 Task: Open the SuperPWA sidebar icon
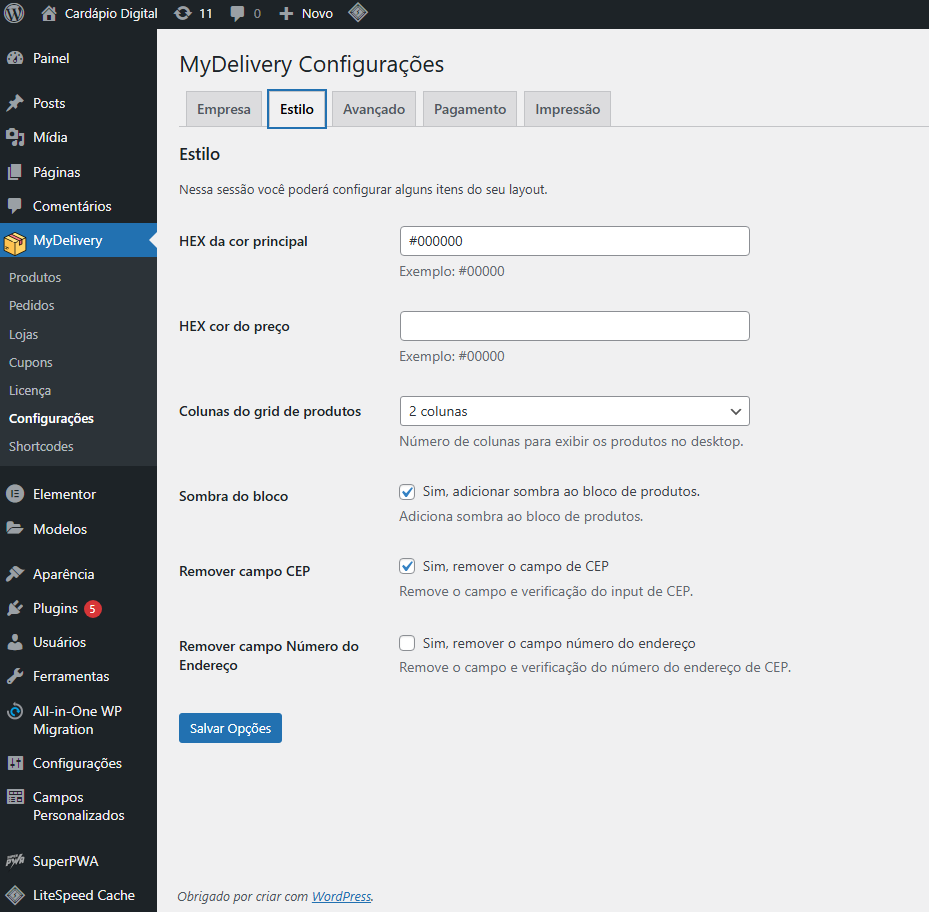[x=15, y=861]
